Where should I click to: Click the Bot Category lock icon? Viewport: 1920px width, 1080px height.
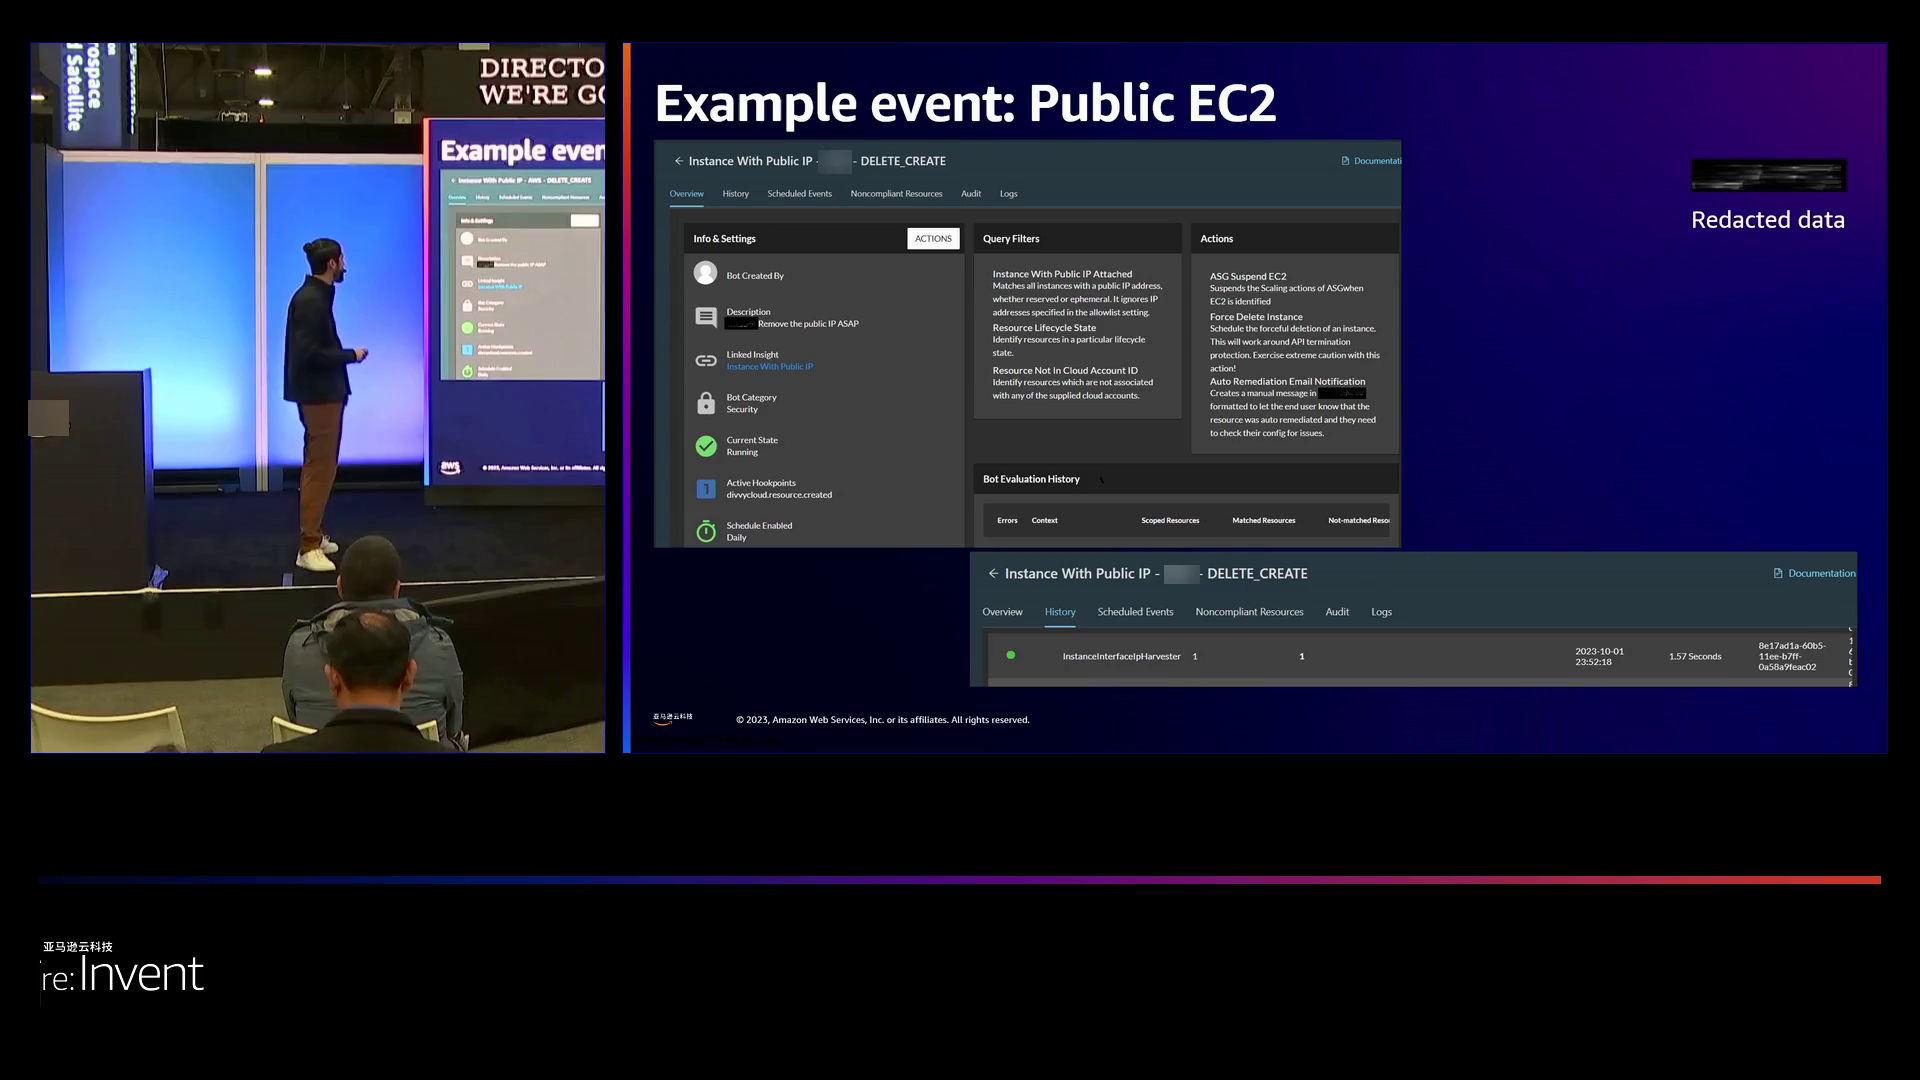coord(706,403)
